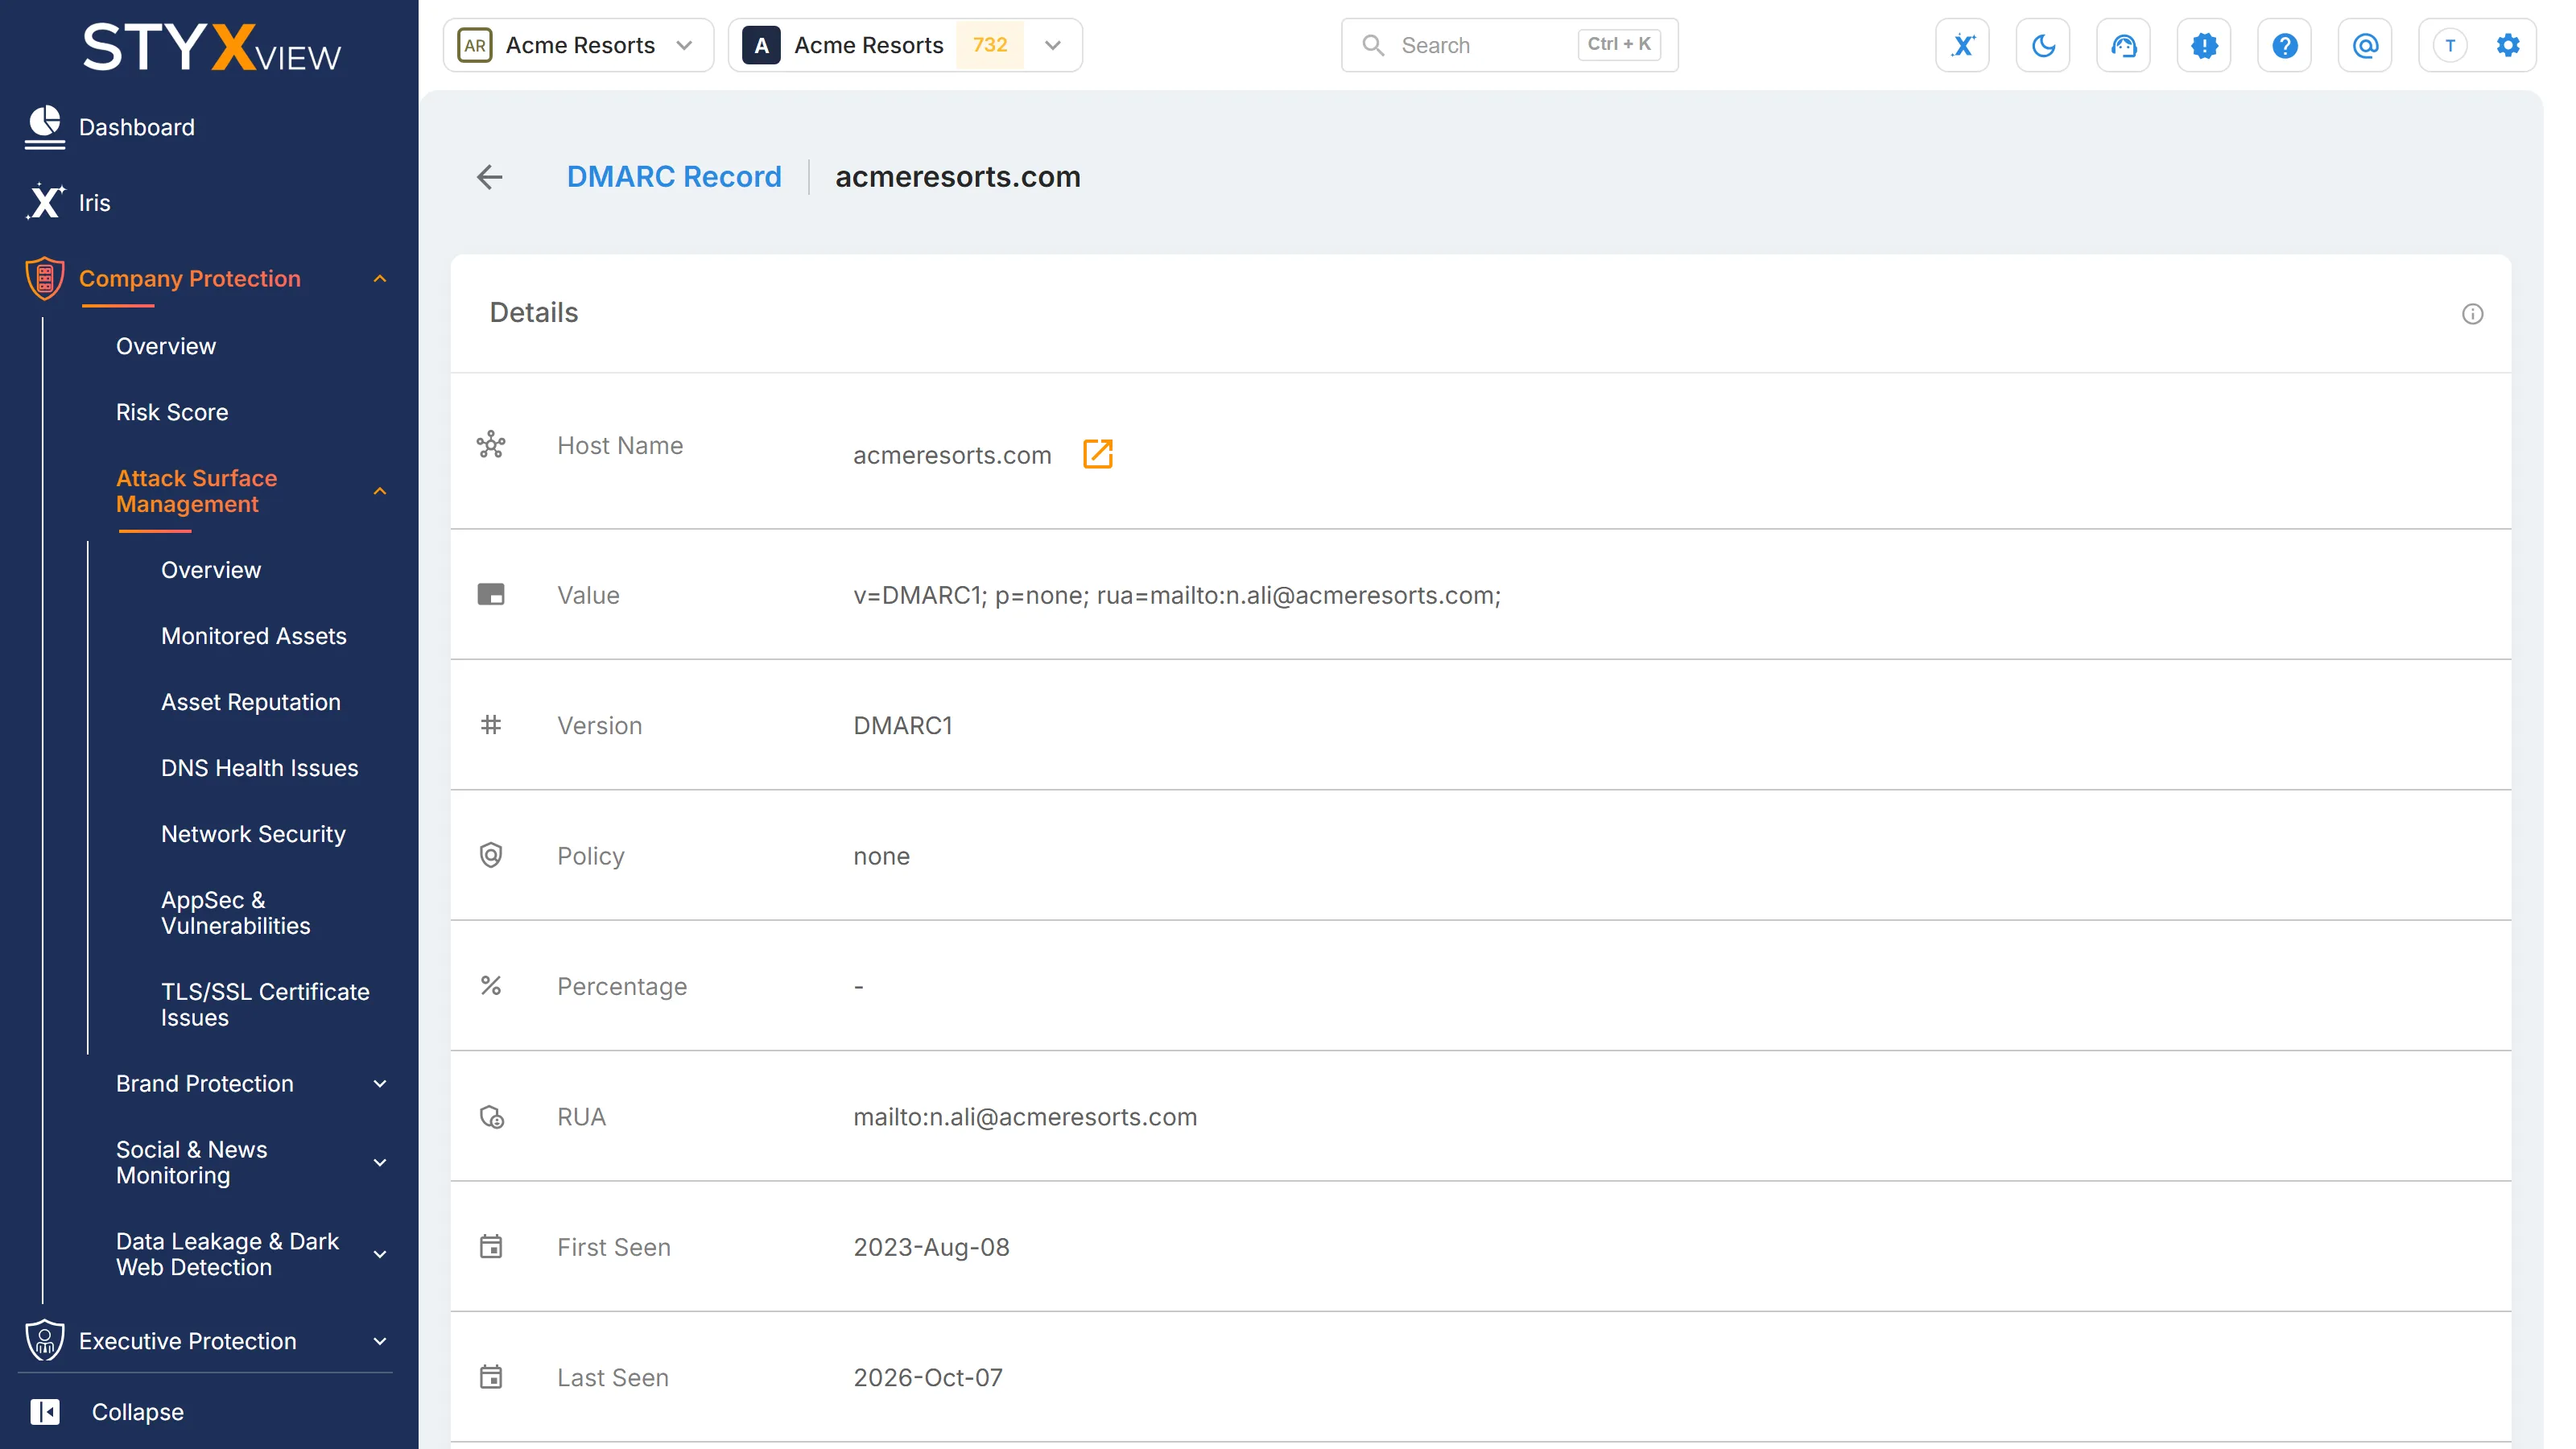Click the DMARC value text v=DMARC1; p=none
Screen dimensions: 2576x1449
pos(1177,595)
